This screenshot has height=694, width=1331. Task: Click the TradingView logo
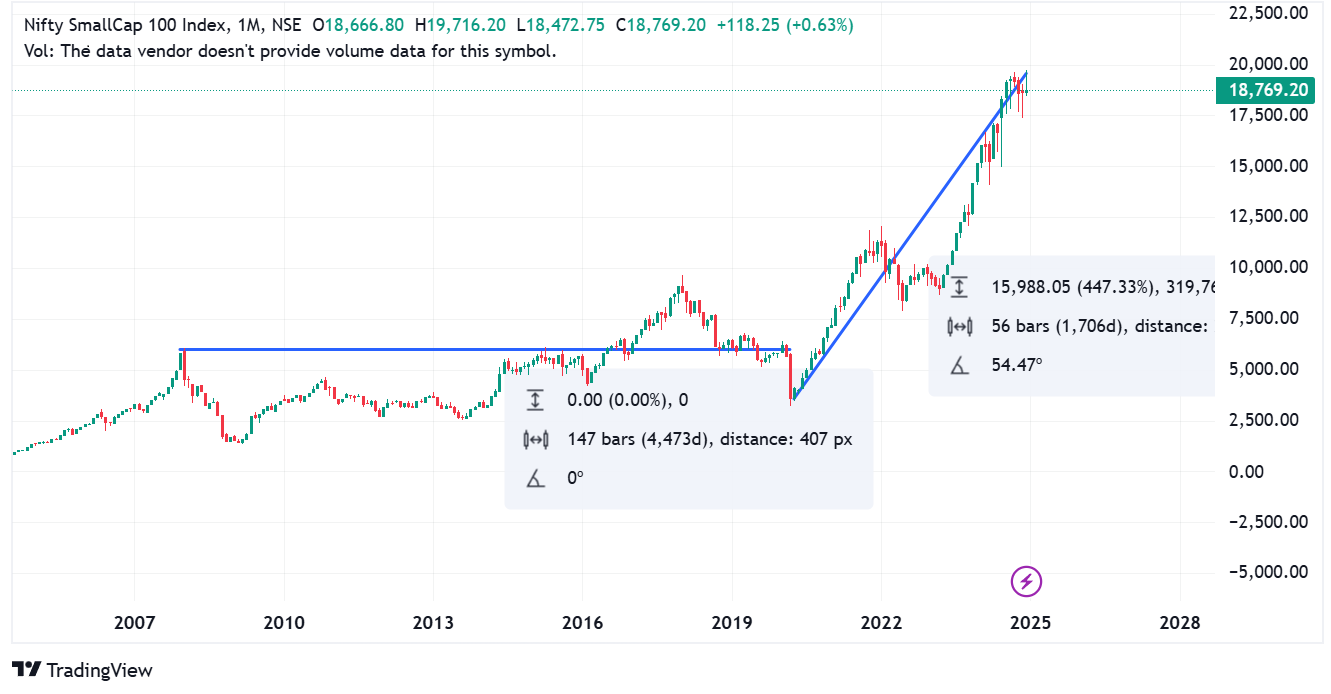click(82, 670)
